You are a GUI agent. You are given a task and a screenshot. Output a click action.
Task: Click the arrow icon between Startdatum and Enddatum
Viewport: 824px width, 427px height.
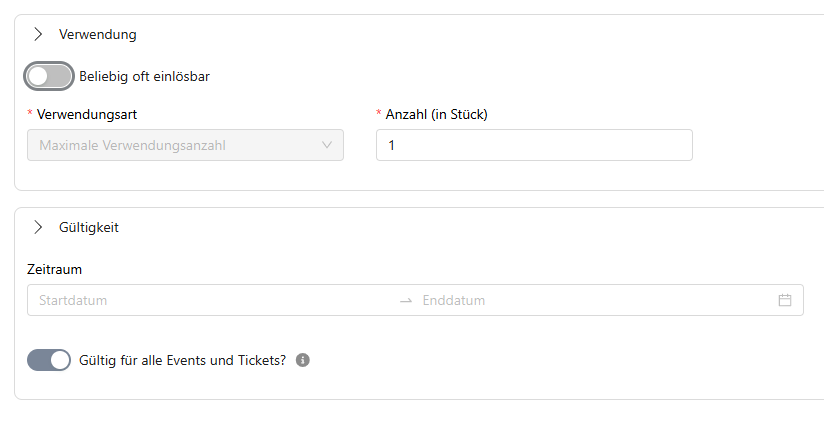click(x=406, y=300)
